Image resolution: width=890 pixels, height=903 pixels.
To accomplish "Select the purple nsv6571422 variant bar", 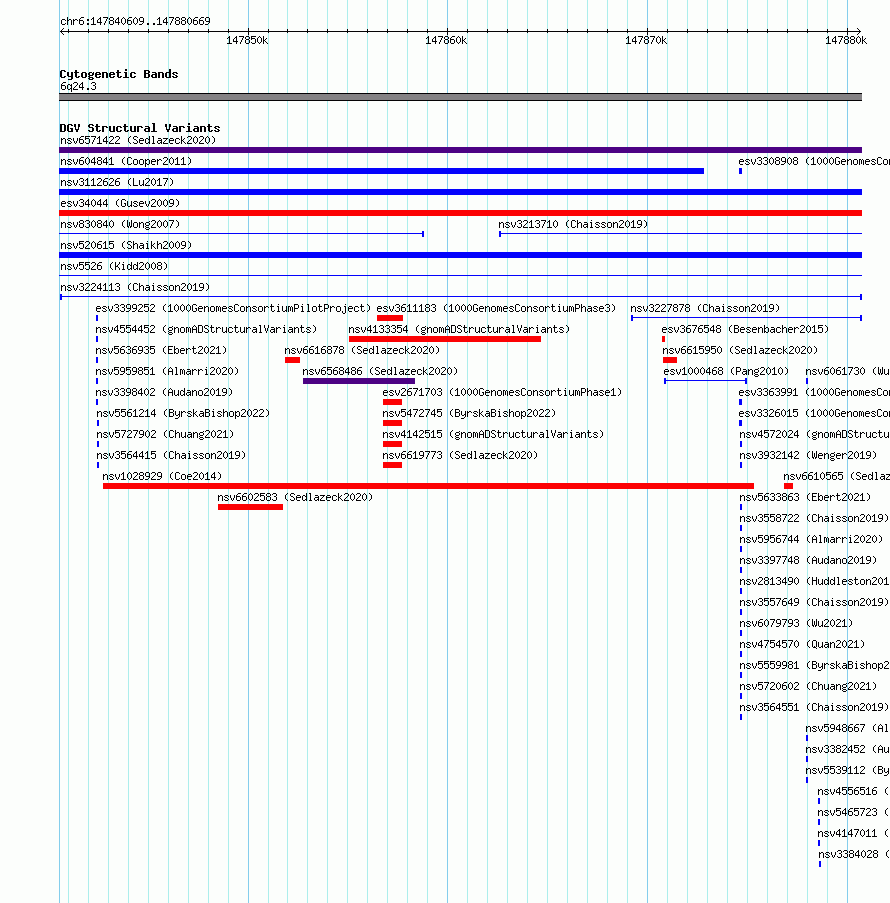I will 461,150.
